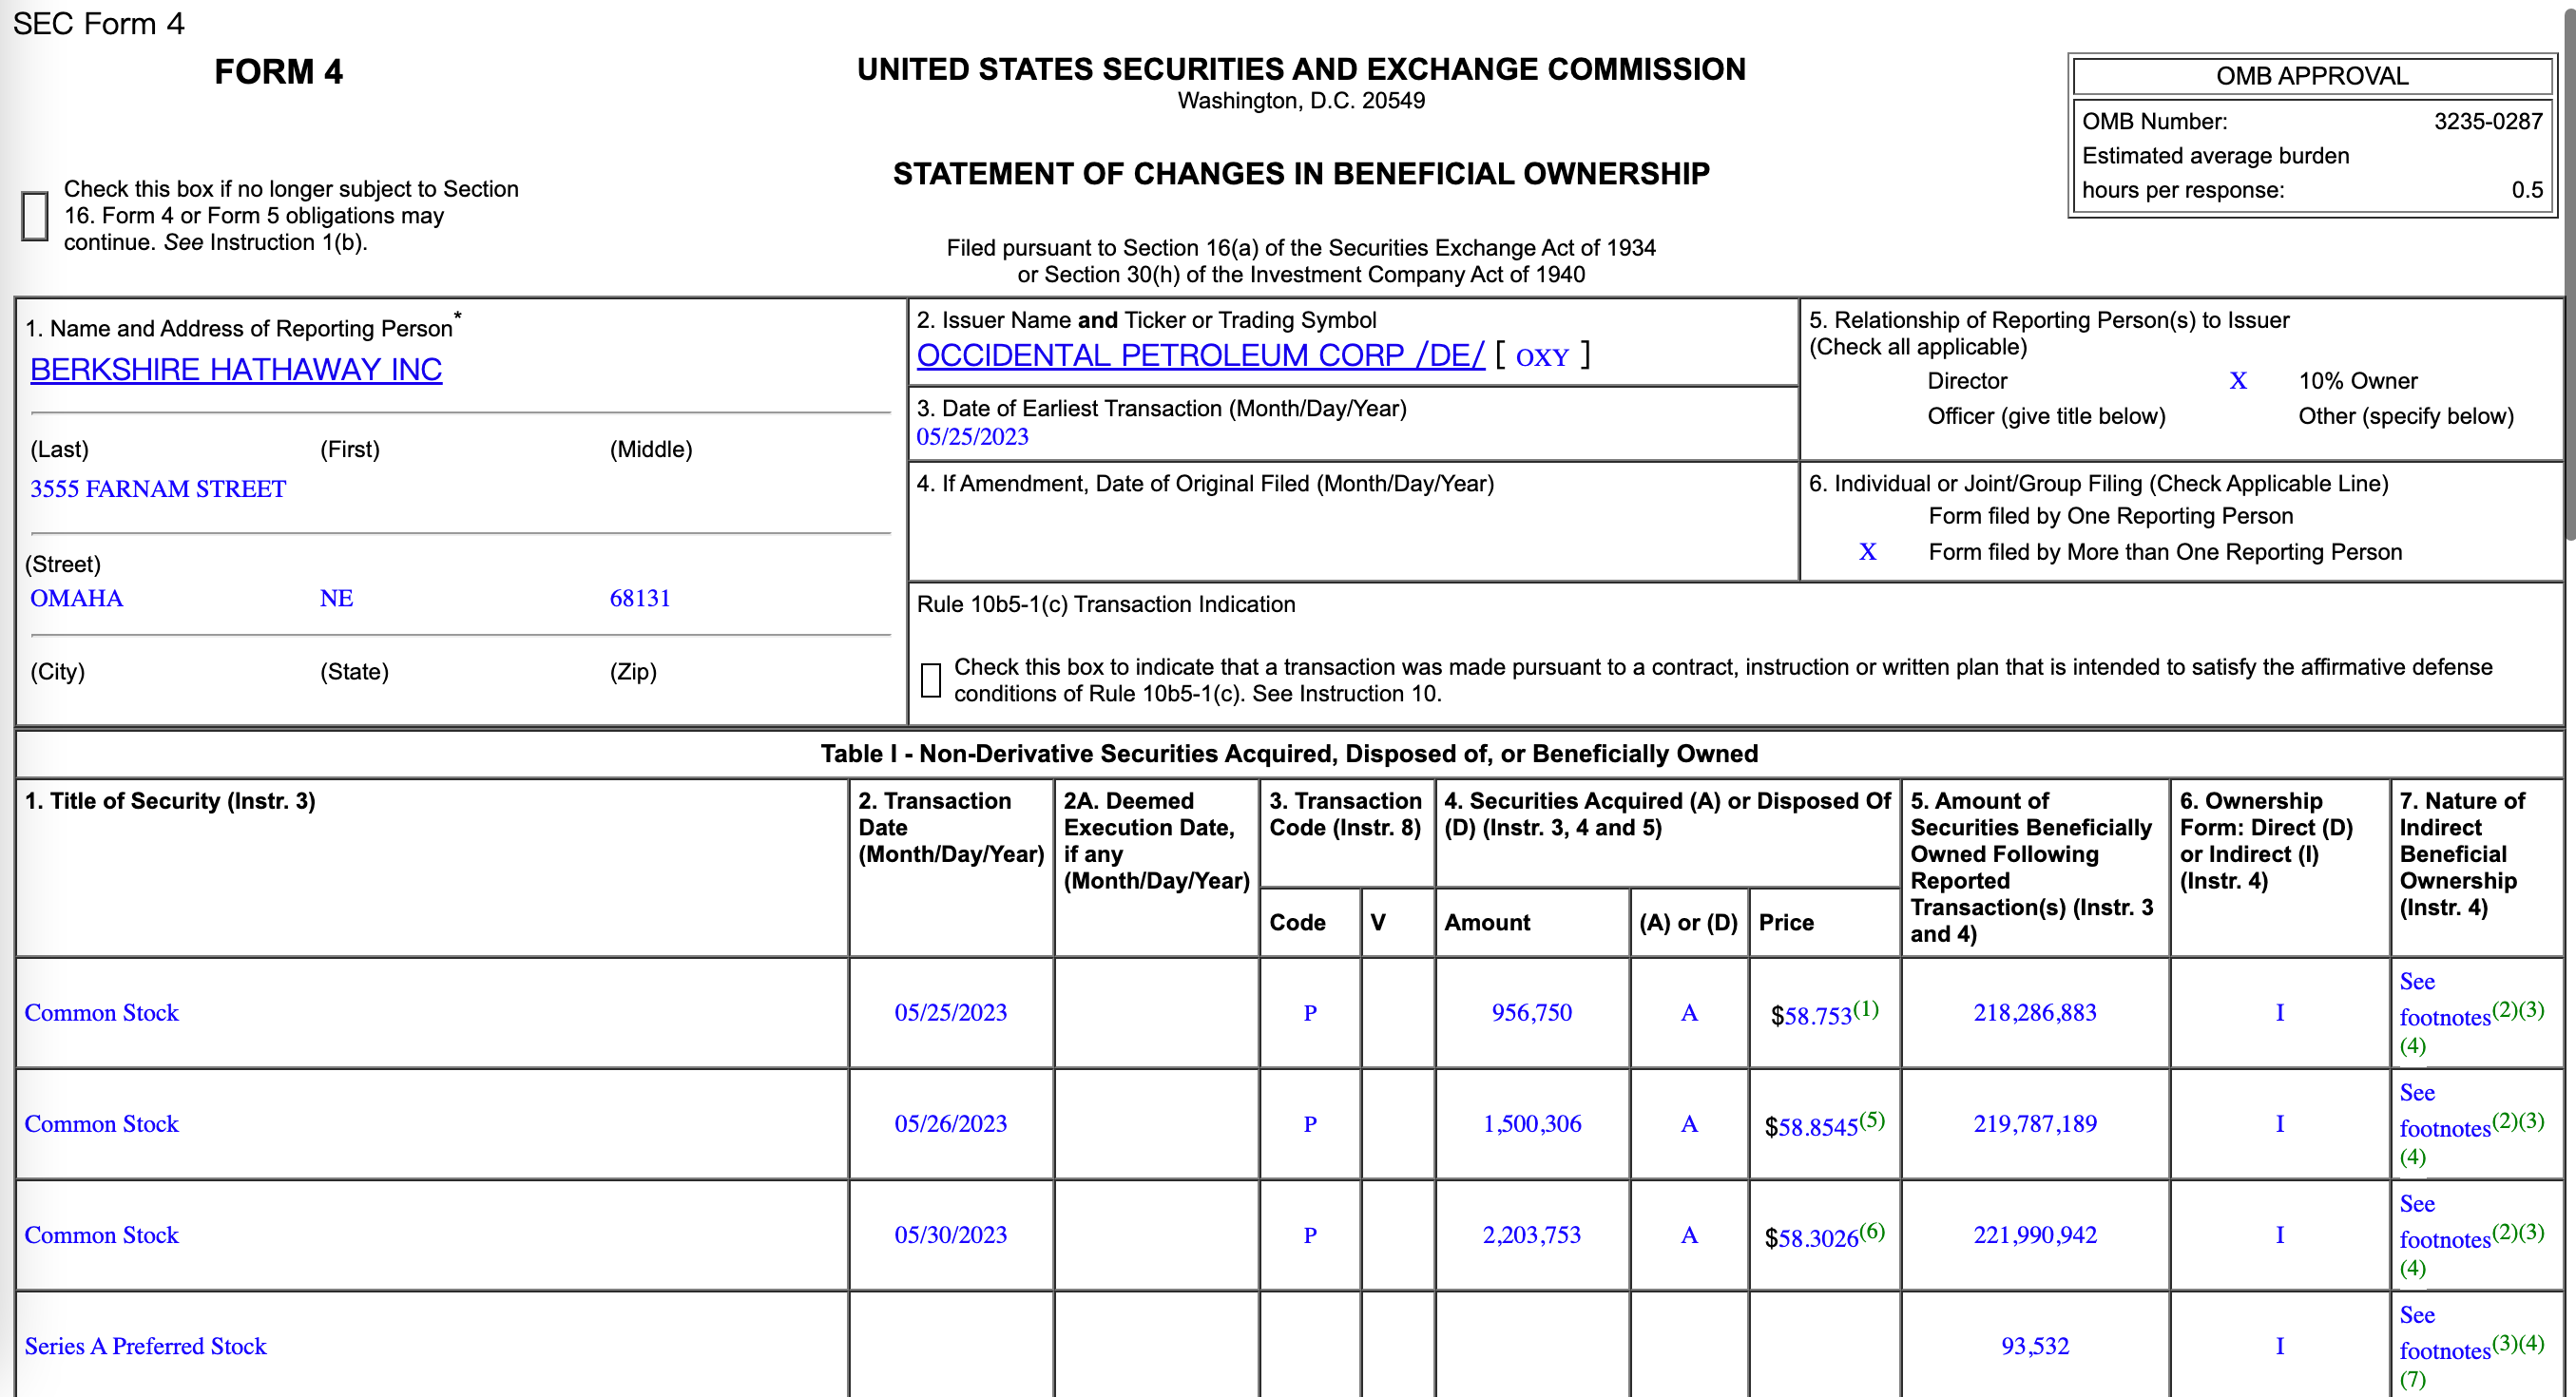Click the beneficially owned amount 218,286,883
Viewport: 2576px width, 1397px height.
2034,1013
